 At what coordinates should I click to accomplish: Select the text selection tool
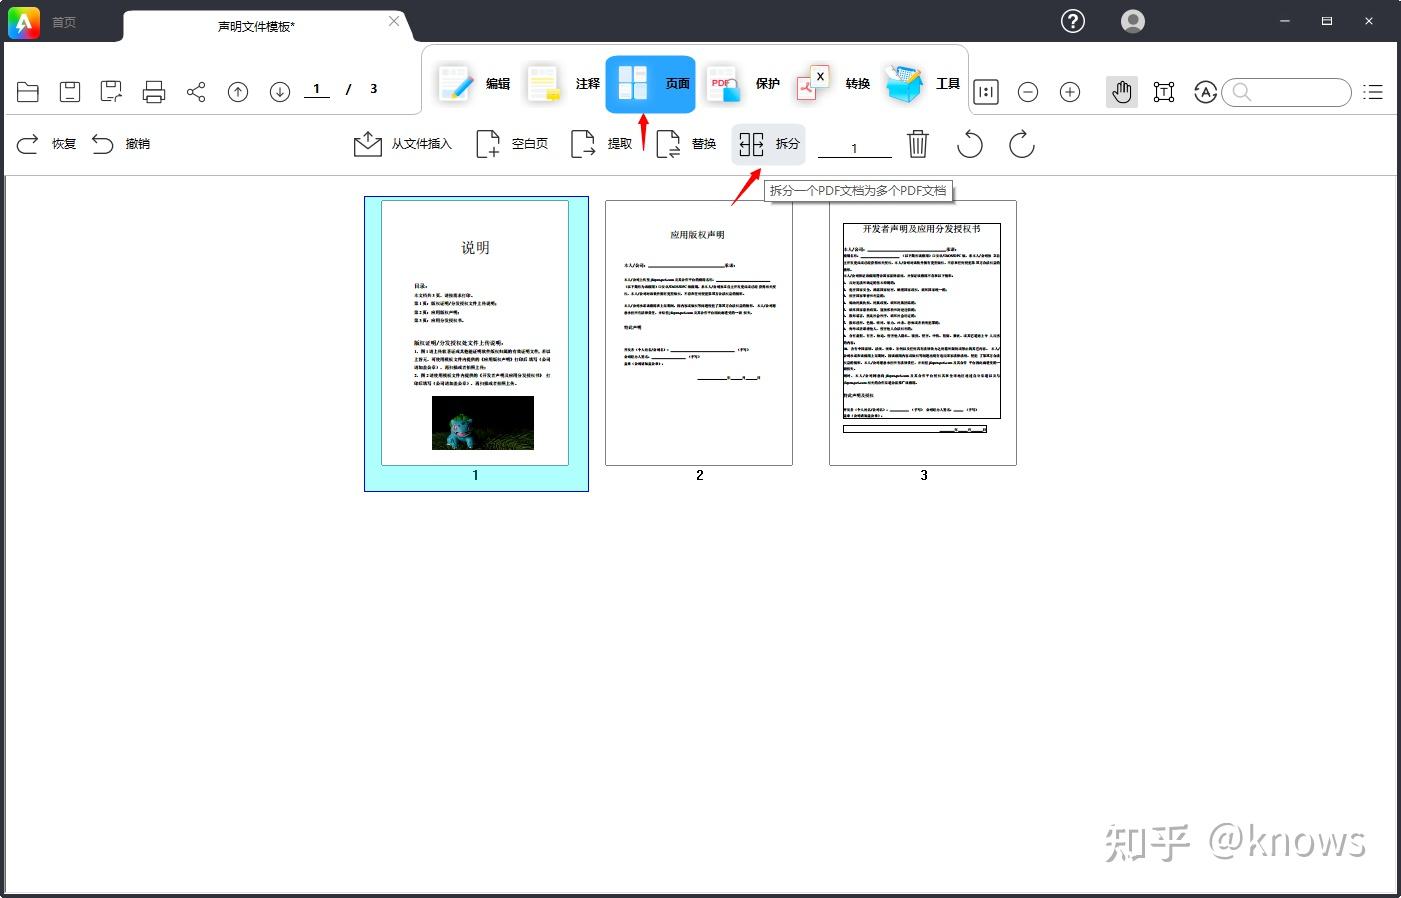(1164, 92)
